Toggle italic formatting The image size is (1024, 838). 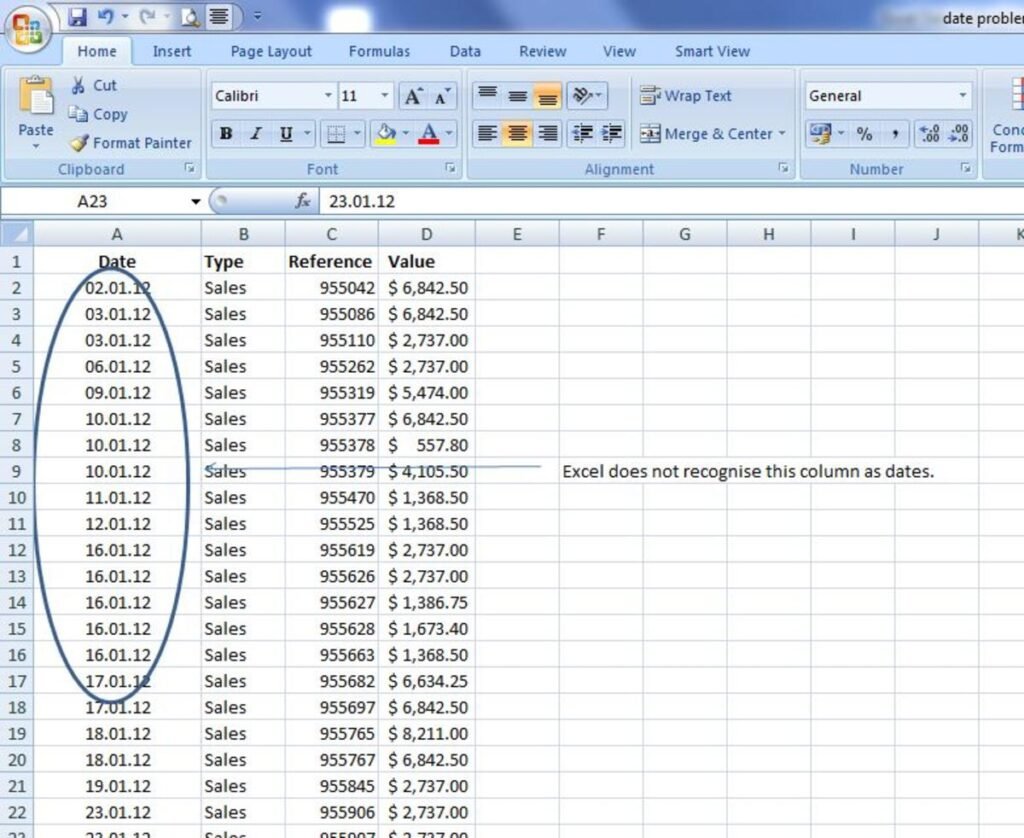(255, 134)
